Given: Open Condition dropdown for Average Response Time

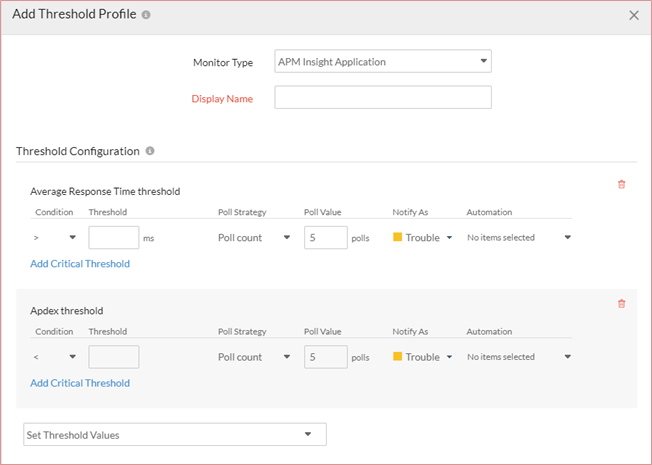Looking at the screenshot, I should point(55,237).
